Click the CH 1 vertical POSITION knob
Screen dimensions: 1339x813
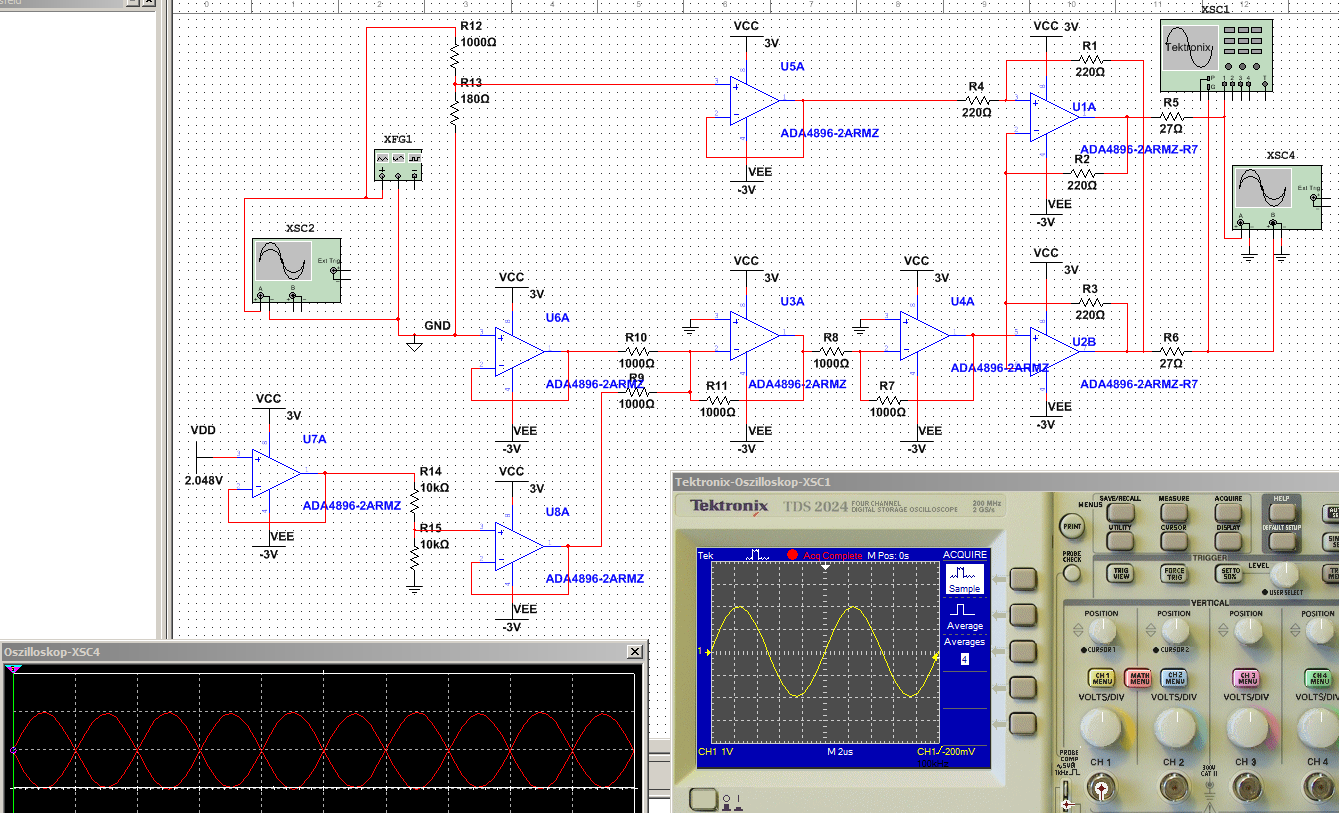tap(1101, 631)
